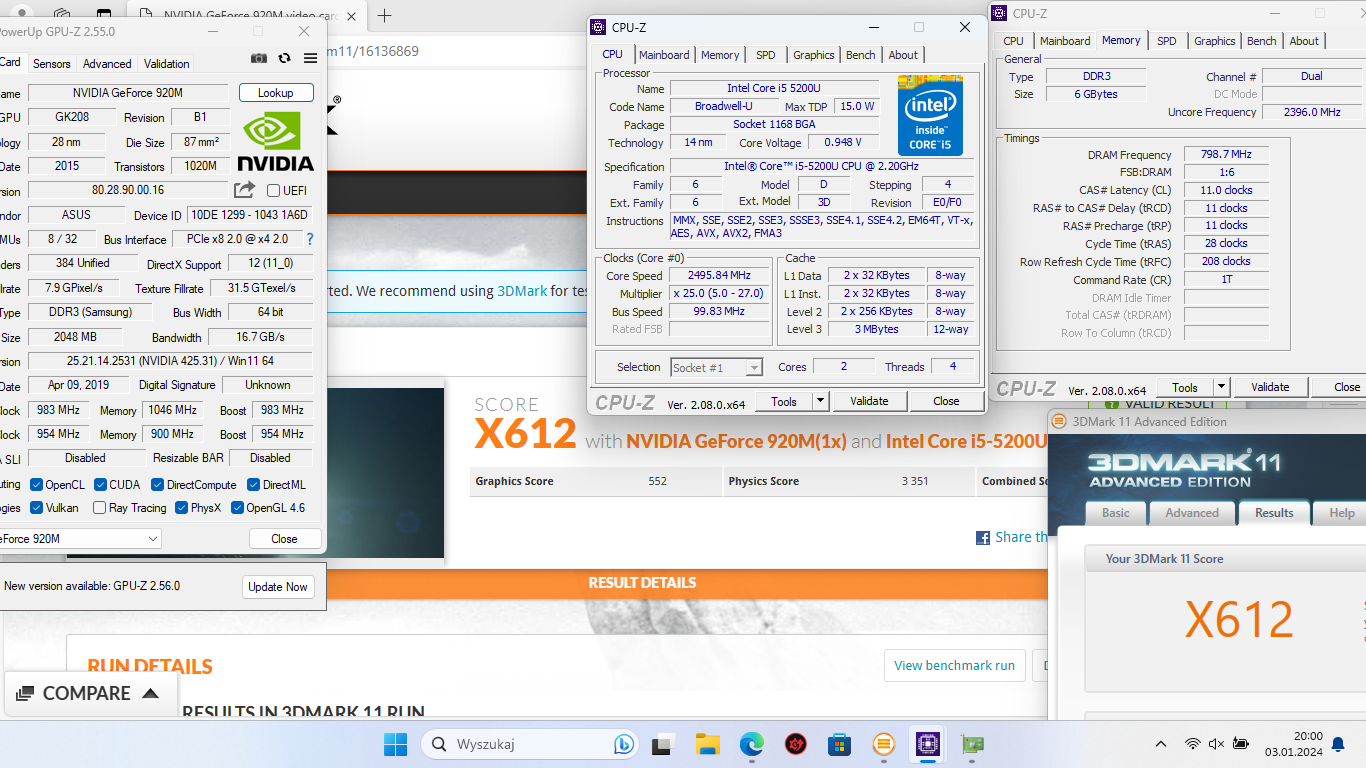Open File Explorer from the taskbar
This screenshot has height=768, width=1366.
pos(707,744)
